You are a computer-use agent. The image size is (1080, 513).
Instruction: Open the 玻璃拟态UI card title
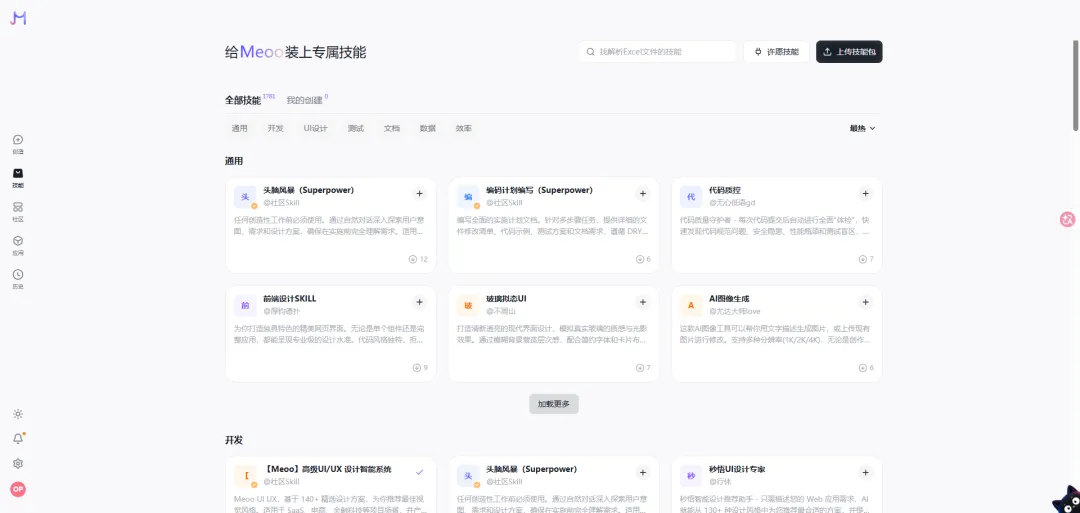point(506,299)
